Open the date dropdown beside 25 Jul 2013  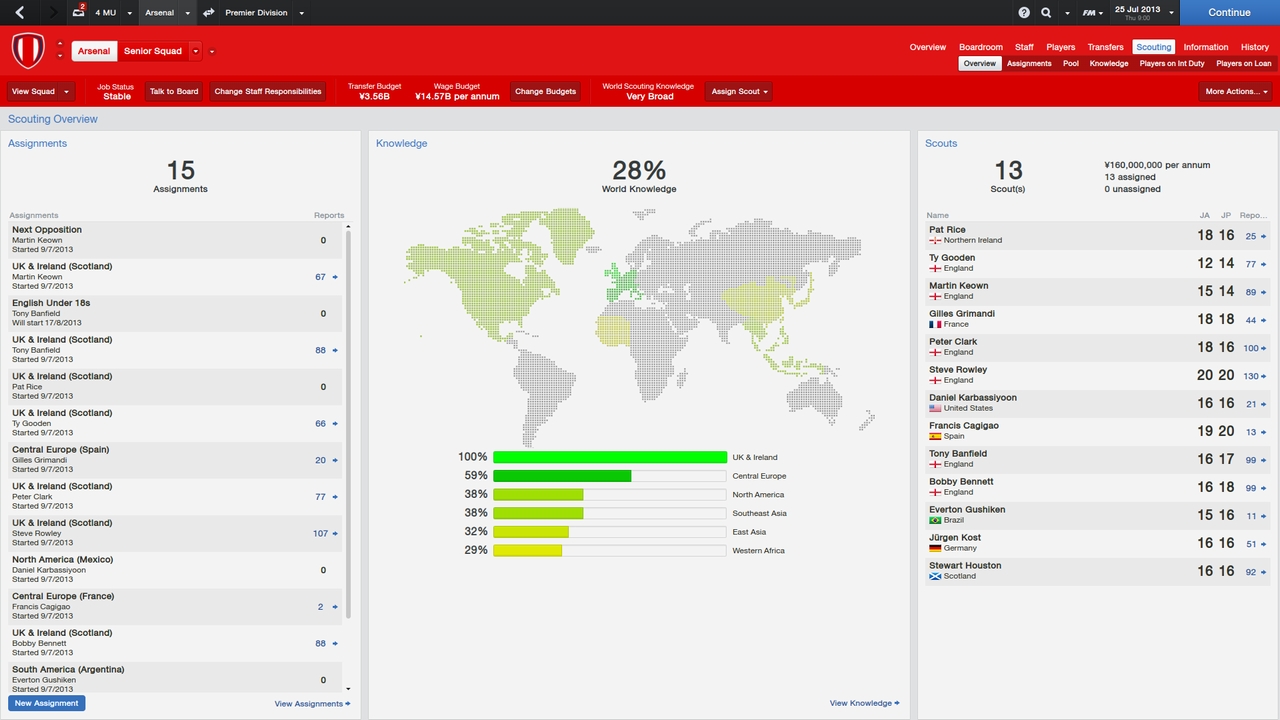(1170, 13)
